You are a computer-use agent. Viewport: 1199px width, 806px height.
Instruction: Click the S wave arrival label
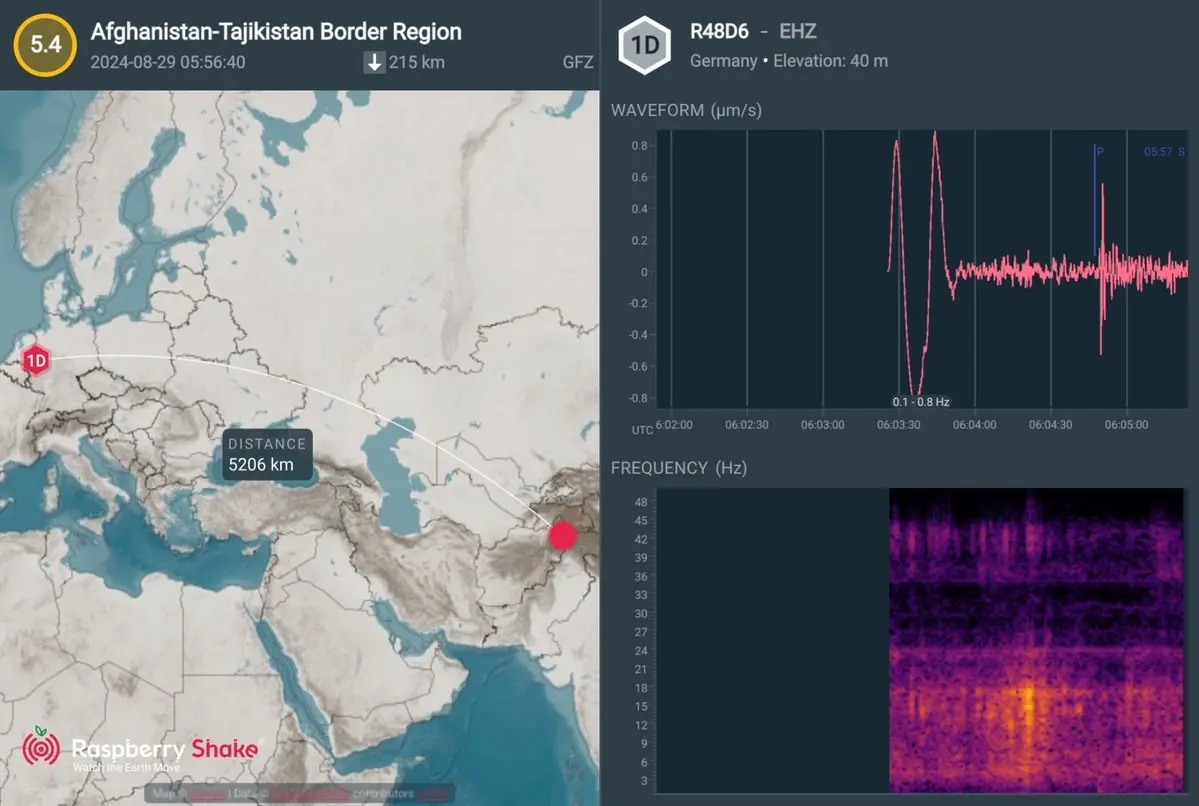(1180, 152)
